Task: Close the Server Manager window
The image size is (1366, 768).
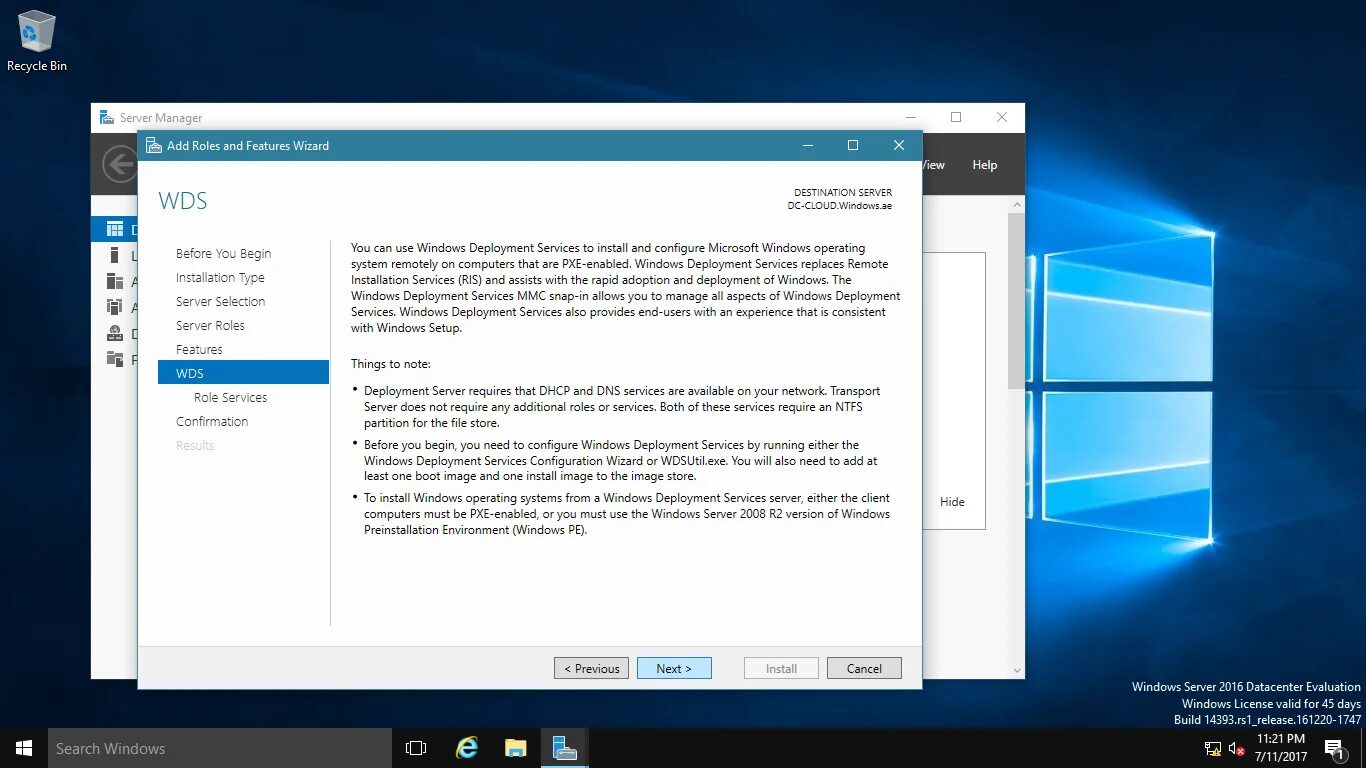Action: tap(1002, 117)
